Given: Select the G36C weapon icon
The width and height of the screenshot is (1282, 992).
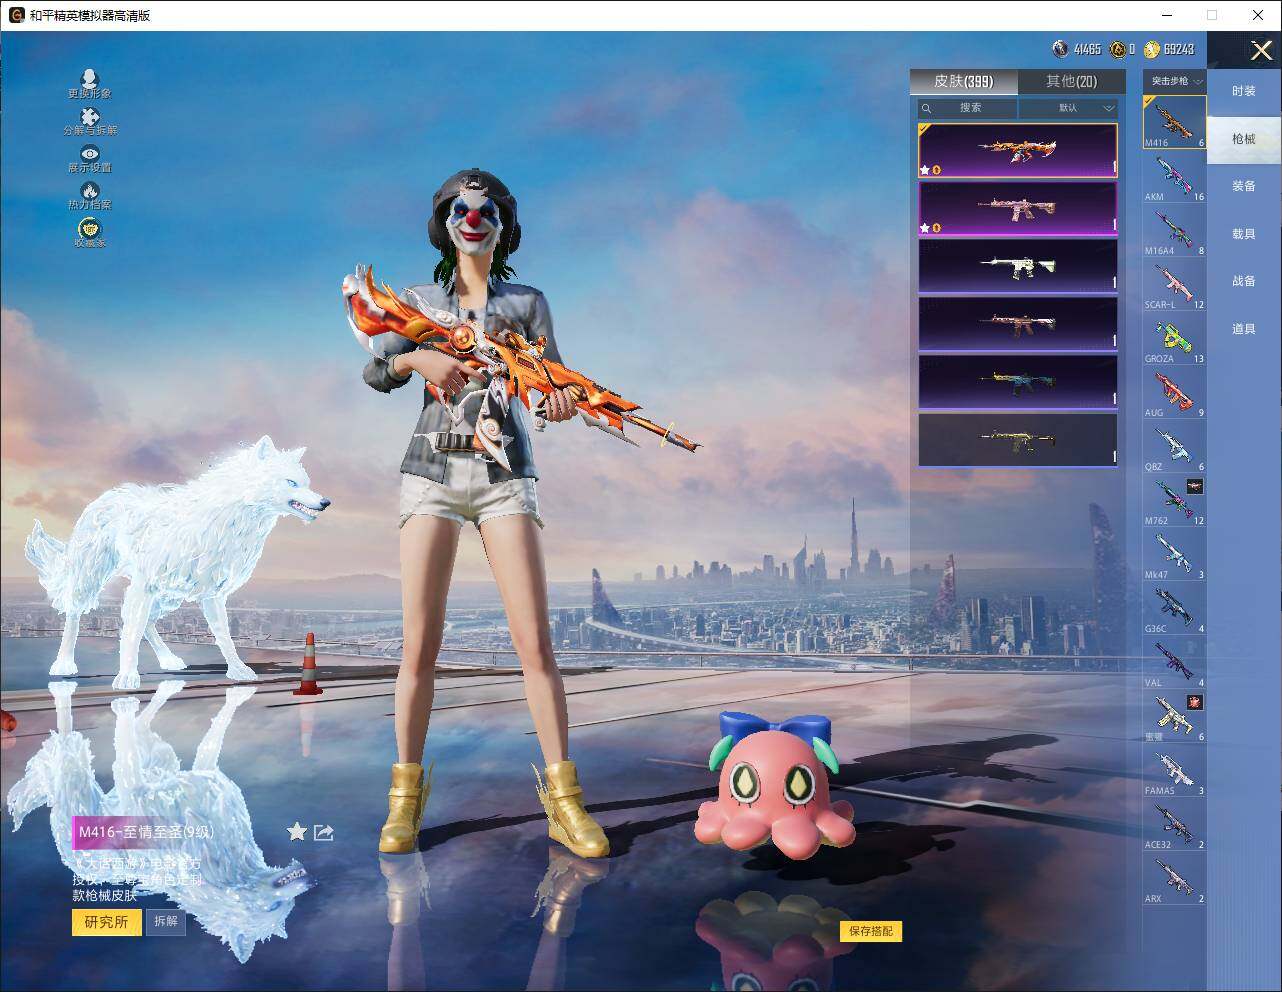Looking at the screenshot, I should (1175, 608).
